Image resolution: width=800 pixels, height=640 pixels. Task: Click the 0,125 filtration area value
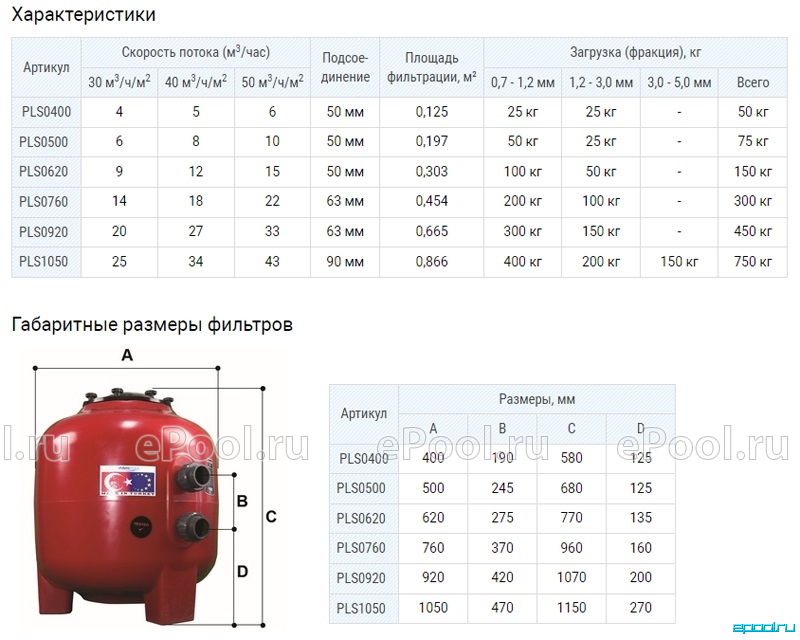pos(432,112)
